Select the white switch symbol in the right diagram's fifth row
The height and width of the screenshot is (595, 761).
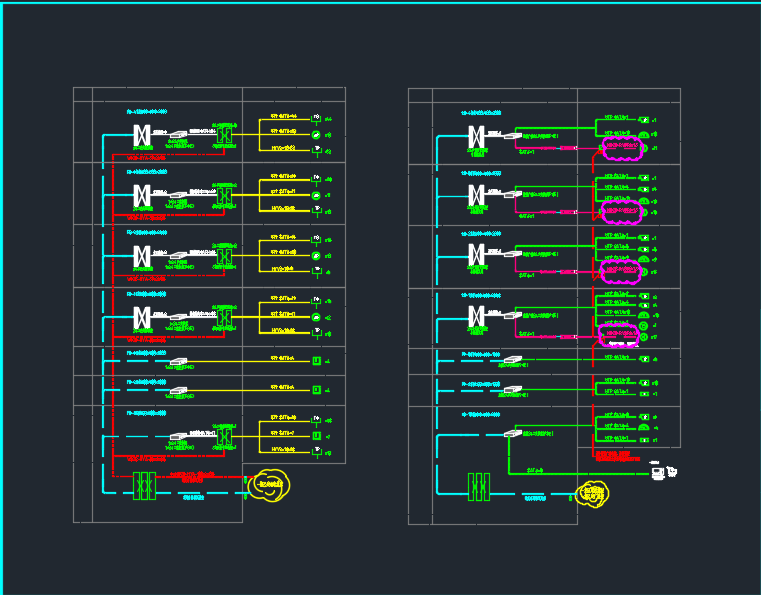[x=513, y=360]
